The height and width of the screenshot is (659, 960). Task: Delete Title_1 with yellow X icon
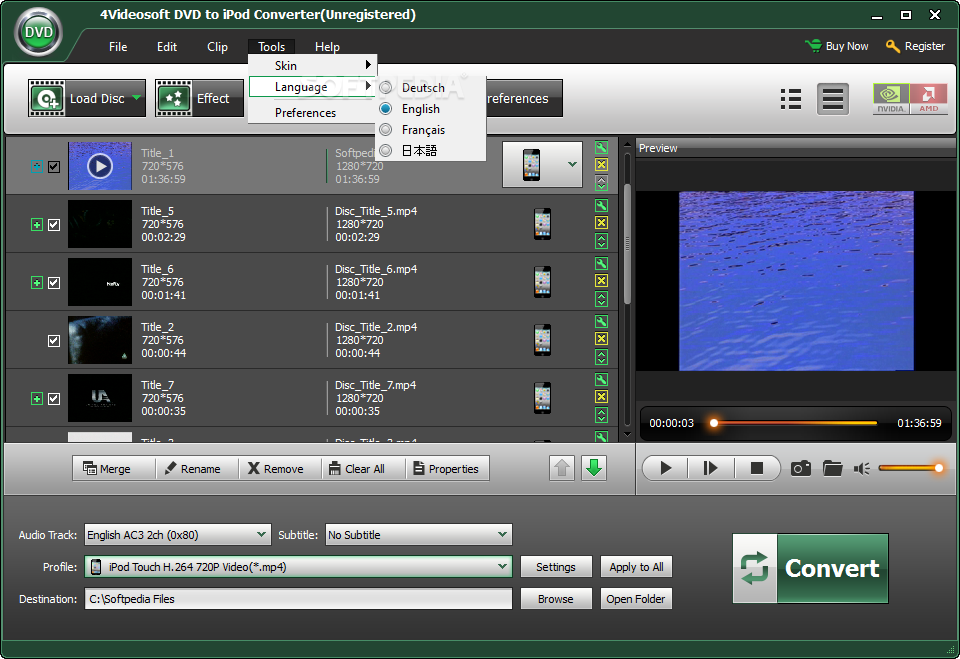[601, 165]
